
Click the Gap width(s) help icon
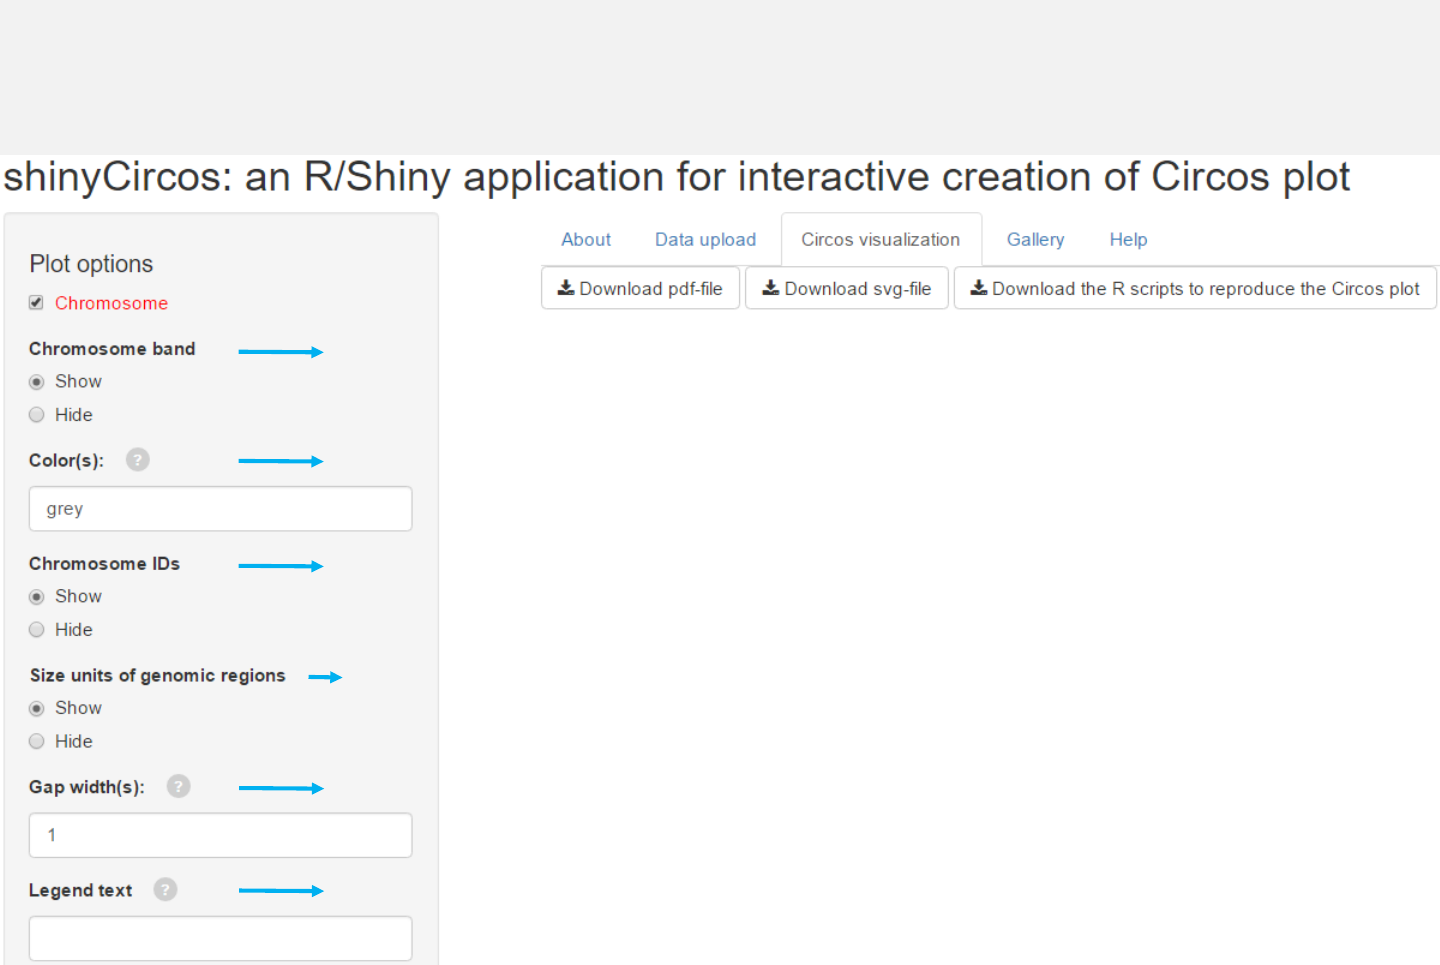[178, 787]
